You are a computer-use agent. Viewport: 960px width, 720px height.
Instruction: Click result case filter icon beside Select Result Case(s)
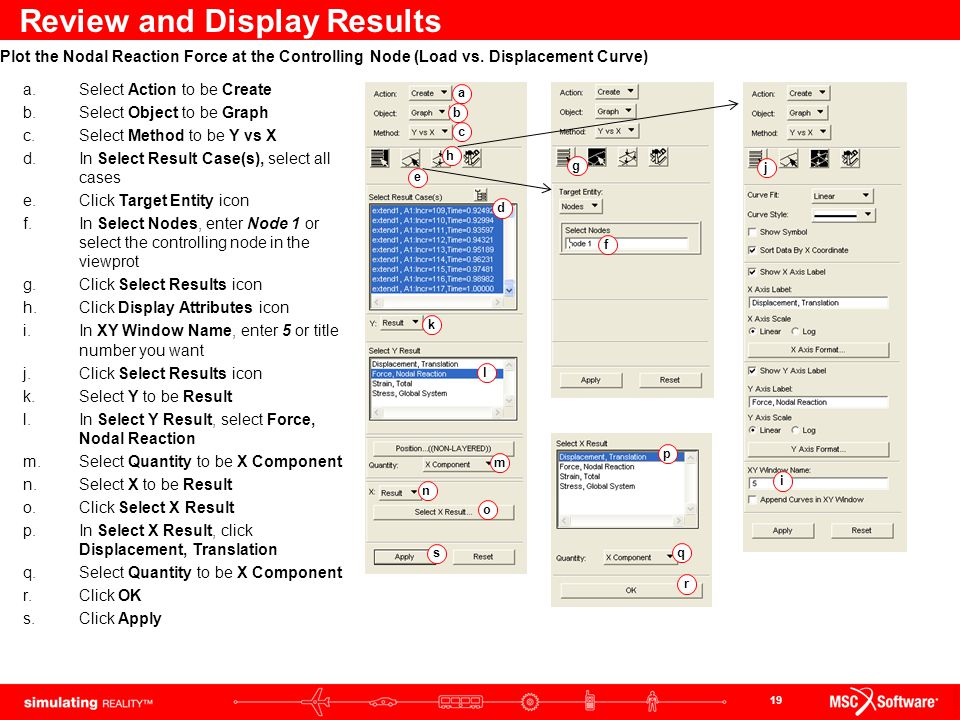(x=481, y=195)
